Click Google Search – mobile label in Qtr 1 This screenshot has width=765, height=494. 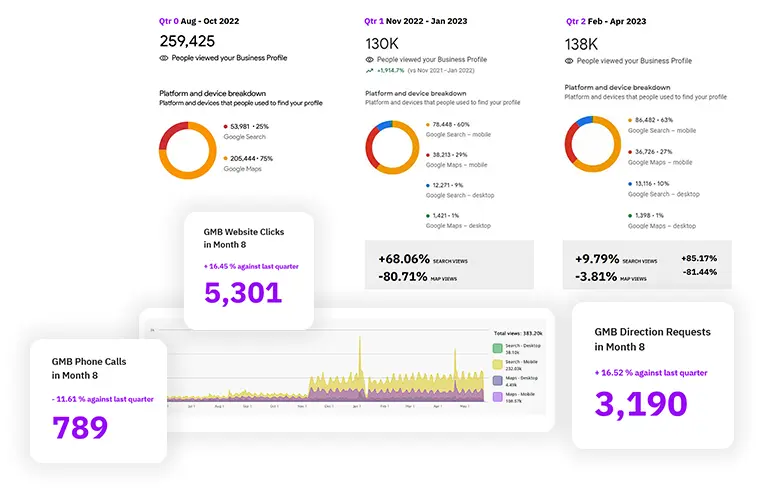(x=458, y=135)
